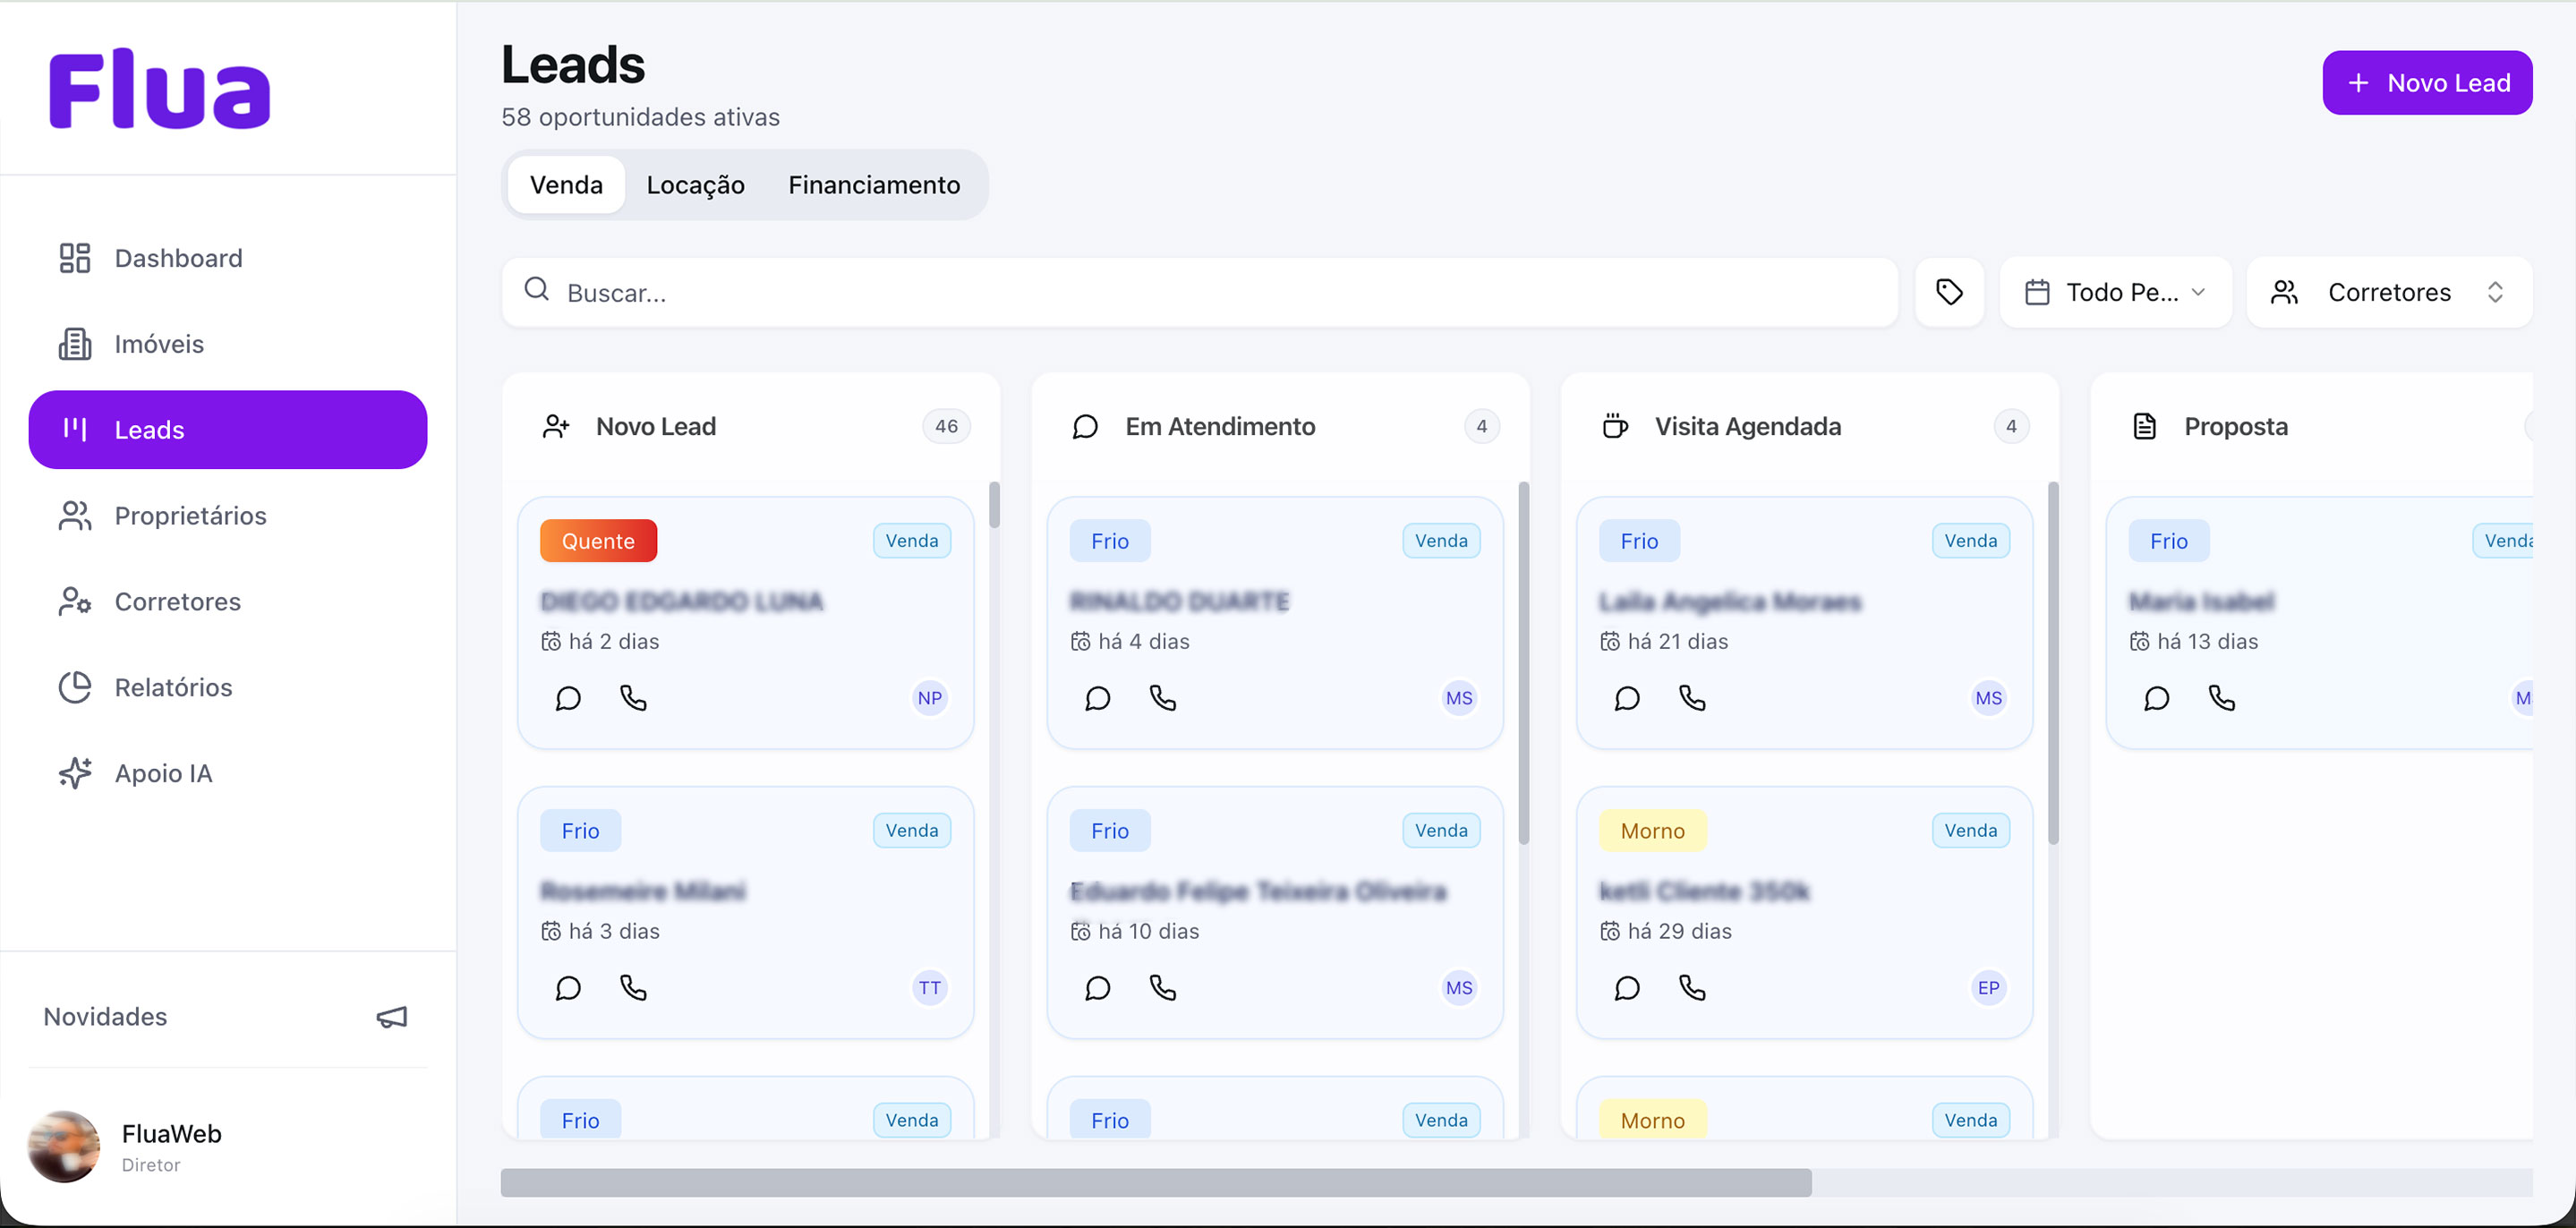Expand the Todo Período date dropdown
This screenshot has width=2576, height=1228.
2115,292
